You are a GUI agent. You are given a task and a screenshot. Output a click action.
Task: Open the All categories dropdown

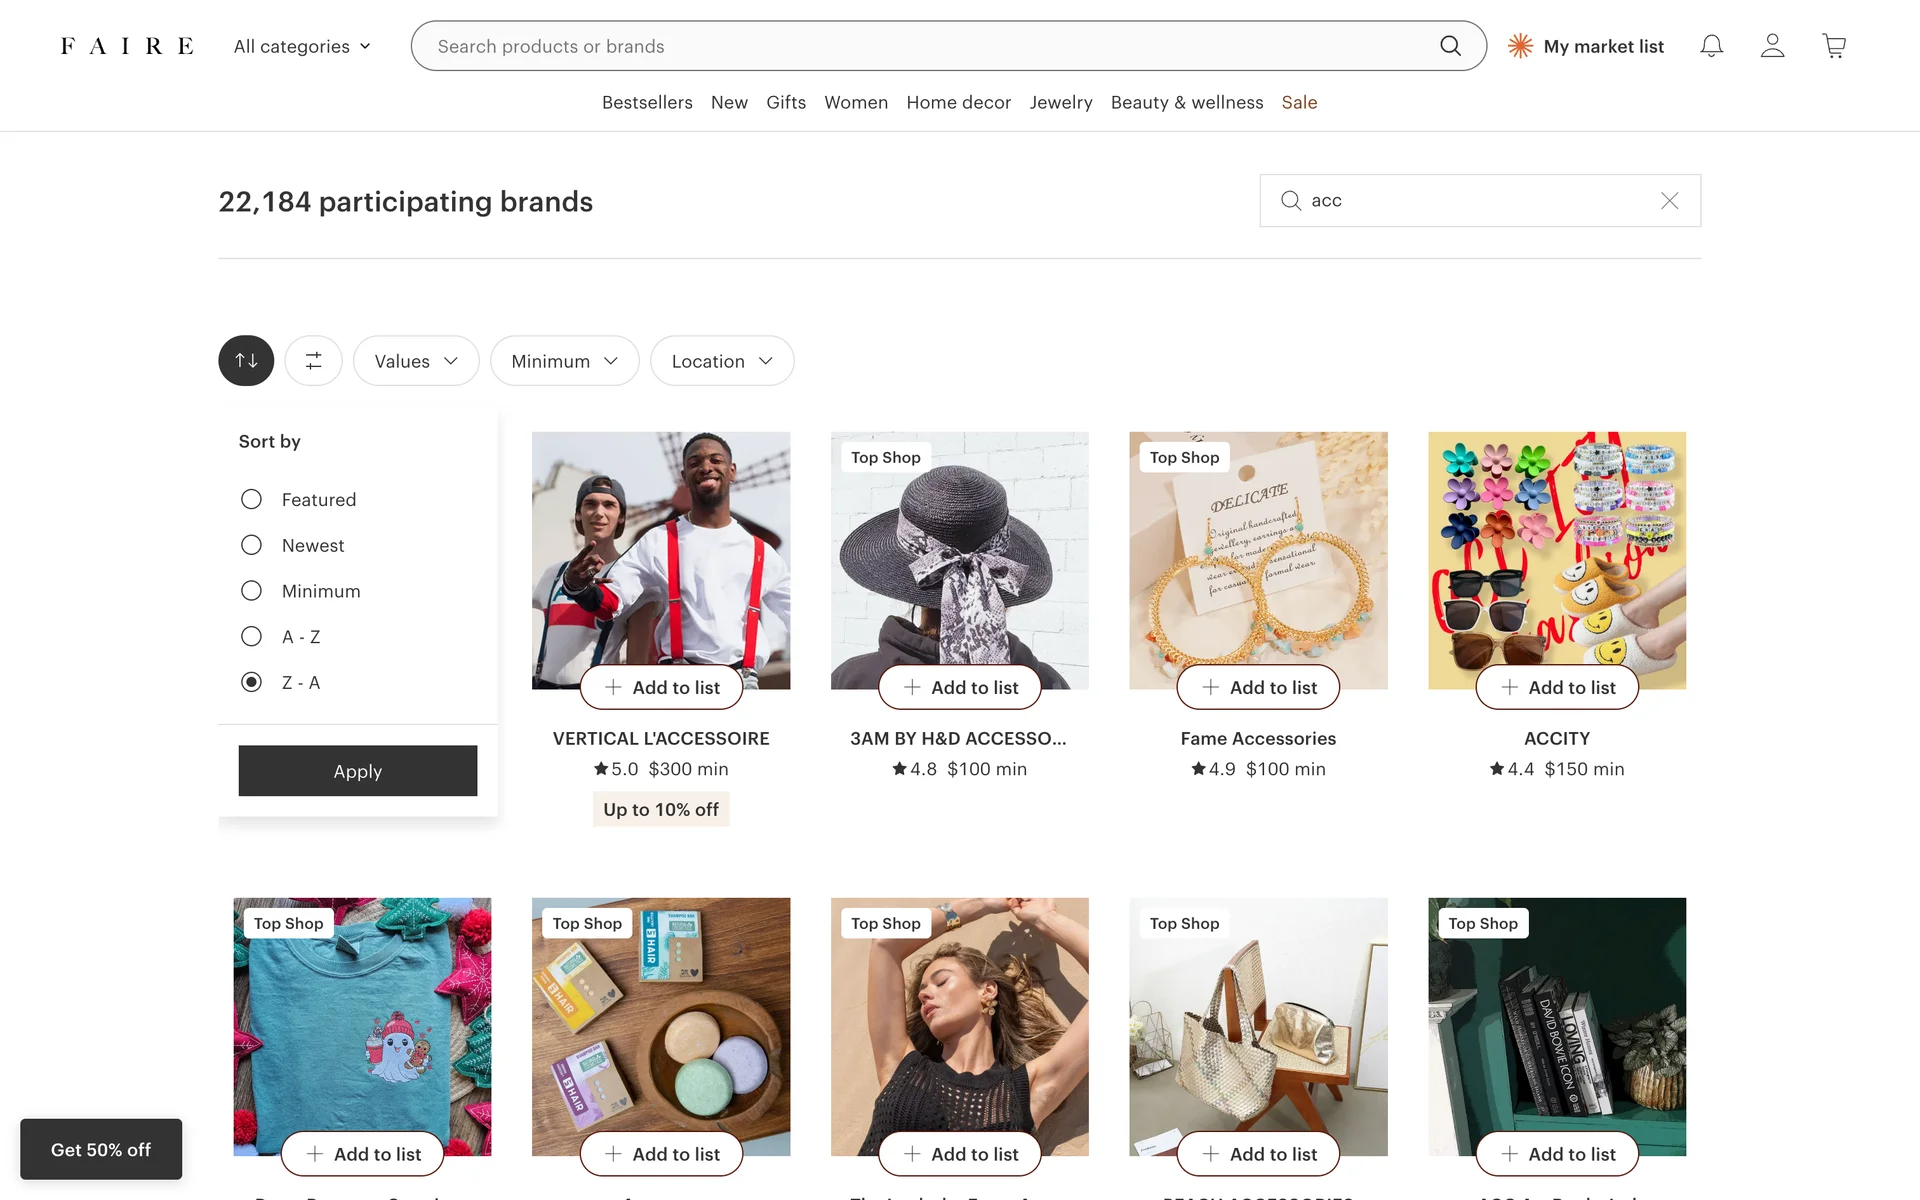click(x=302, y=46)
